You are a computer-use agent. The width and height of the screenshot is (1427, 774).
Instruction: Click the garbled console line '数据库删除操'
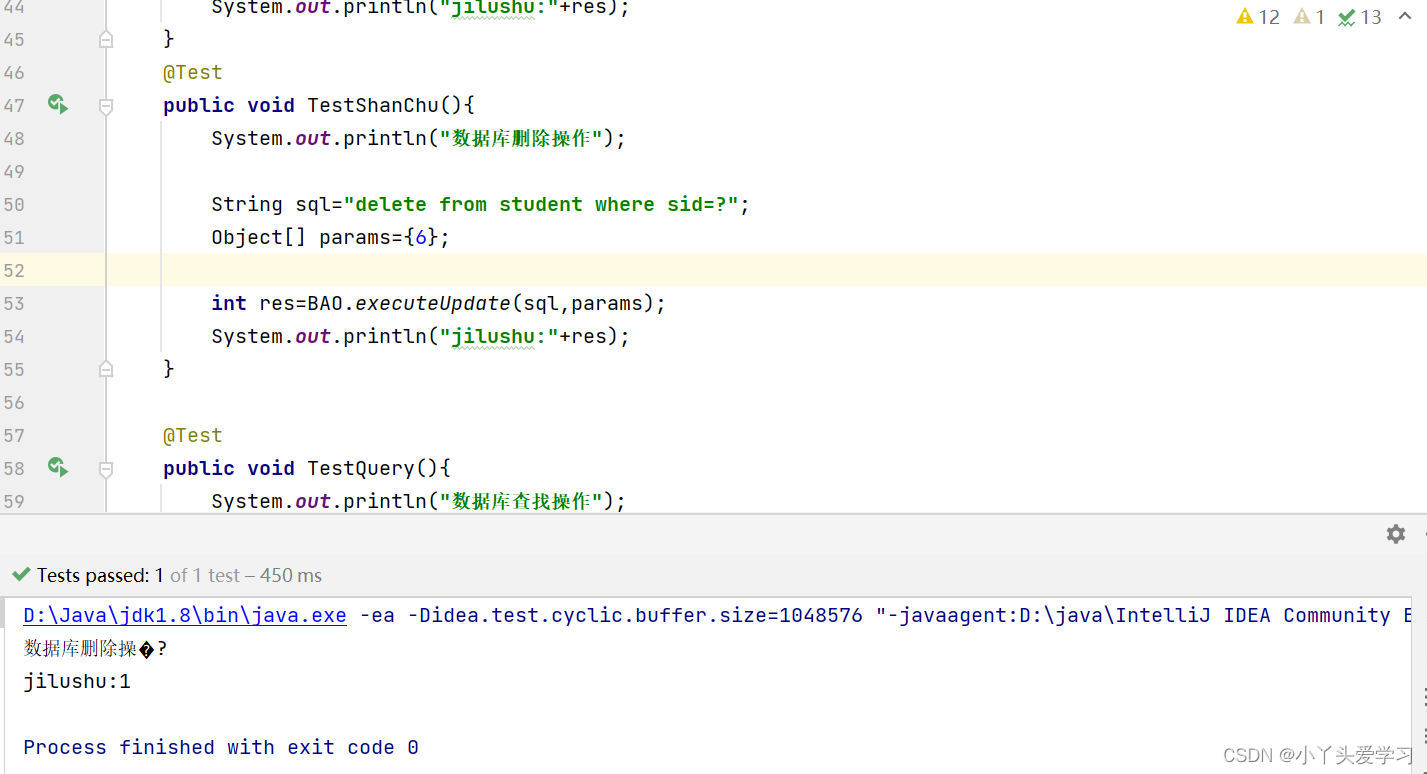pyautogui.click(x=95, y=648)
